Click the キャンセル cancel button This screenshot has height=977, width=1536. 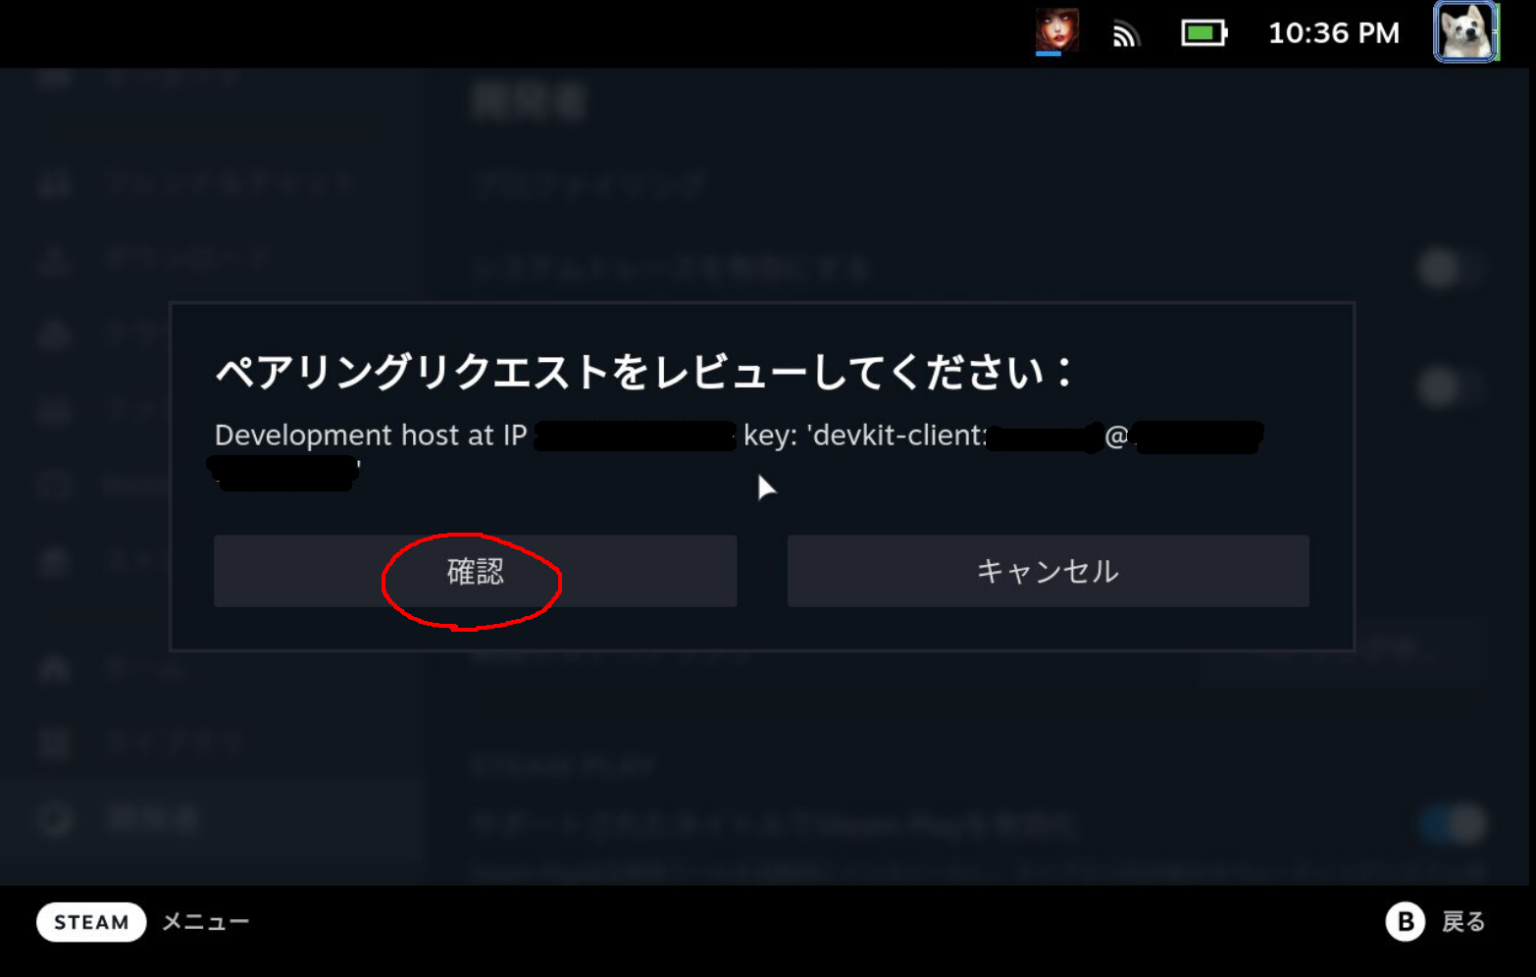click(1047, 571)
